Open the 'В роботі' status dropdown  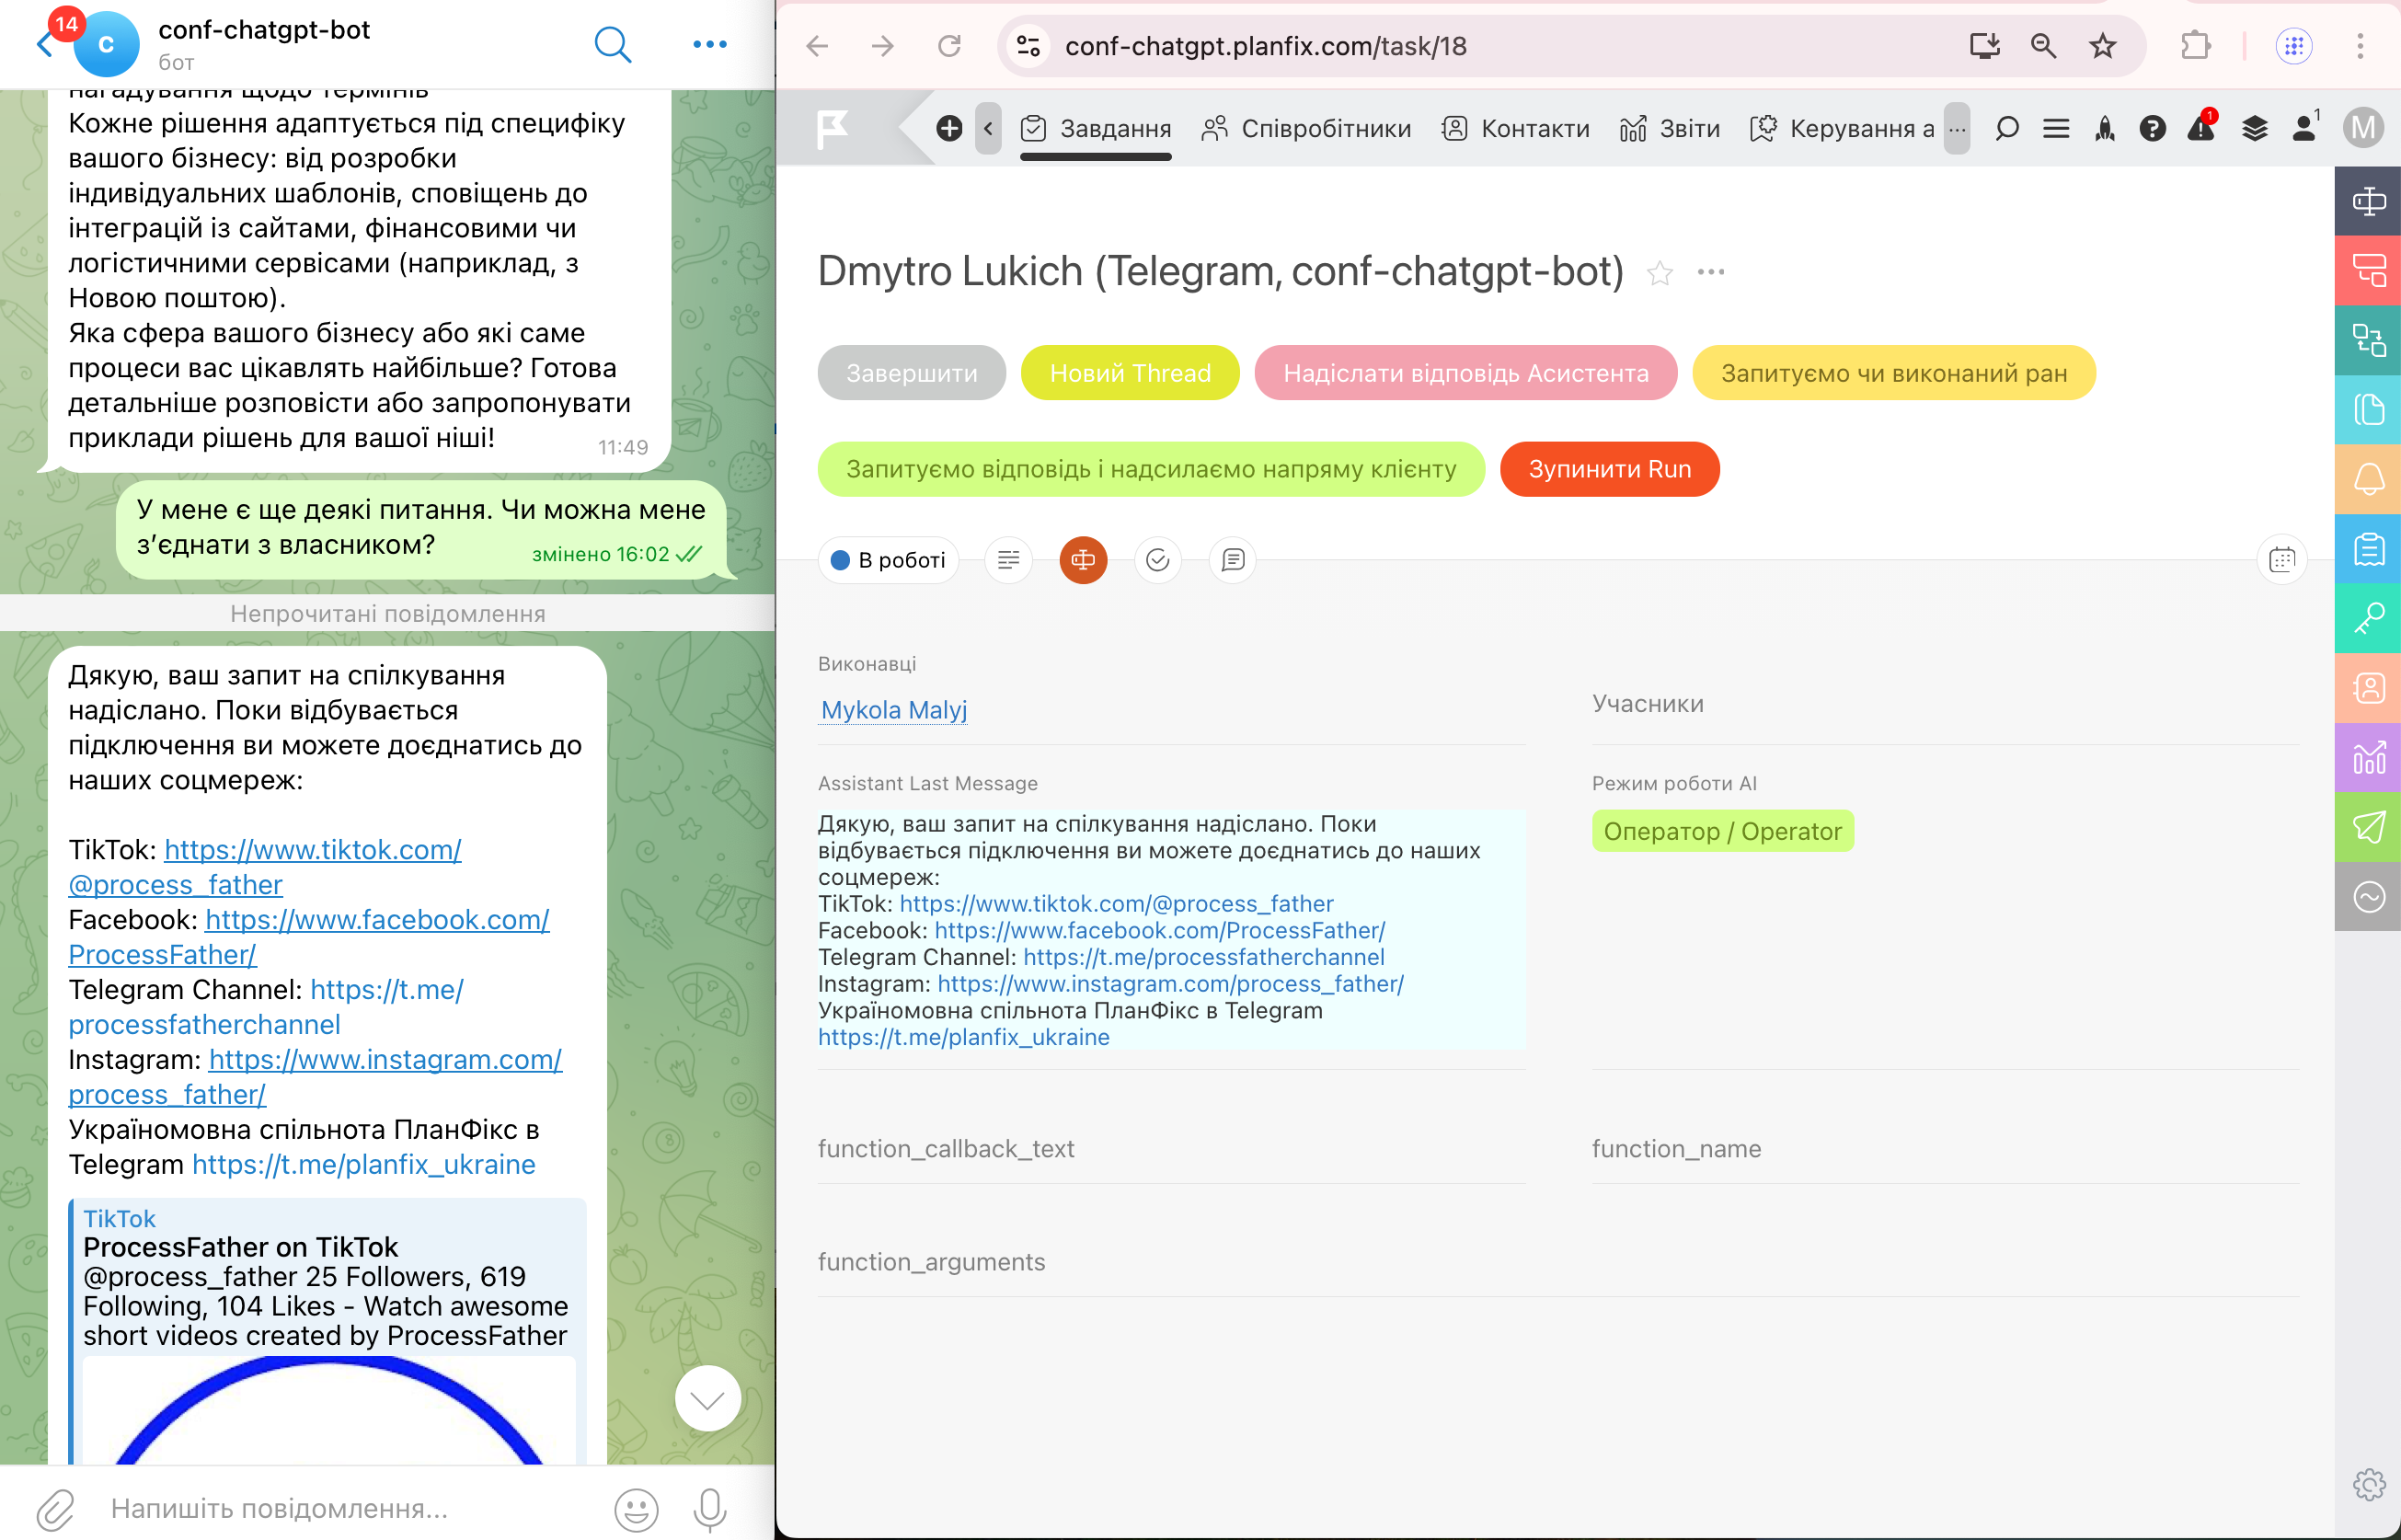tap(888, 560)
